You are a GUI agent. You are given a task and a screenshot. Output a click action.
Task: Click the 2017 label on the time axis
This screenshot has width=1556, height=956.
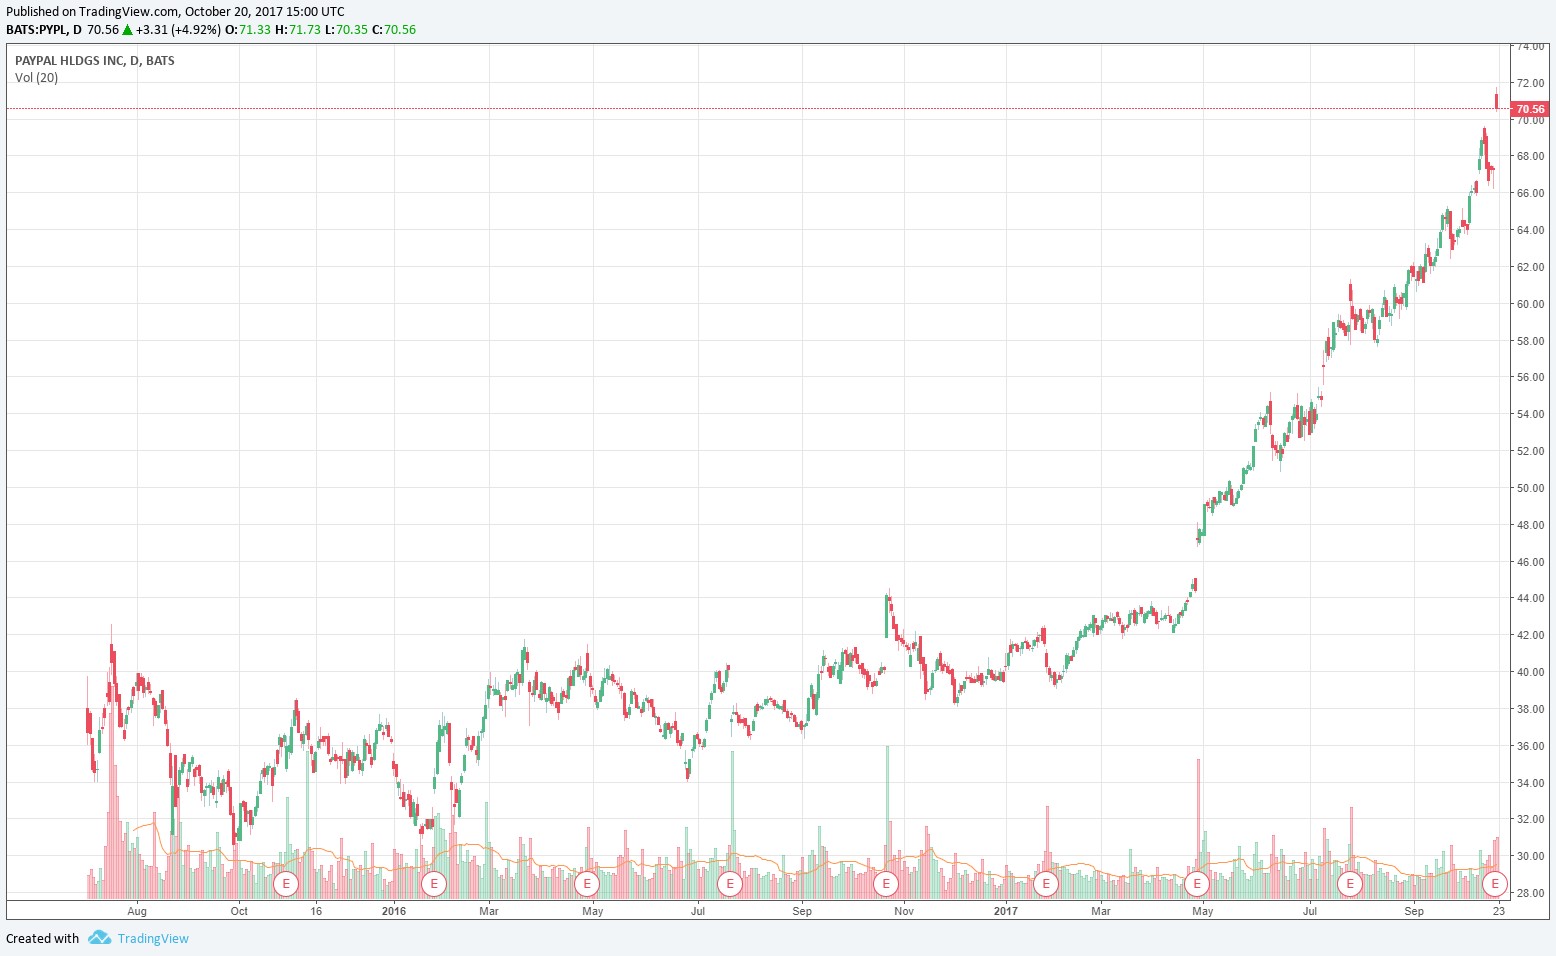click(1005, 911)
